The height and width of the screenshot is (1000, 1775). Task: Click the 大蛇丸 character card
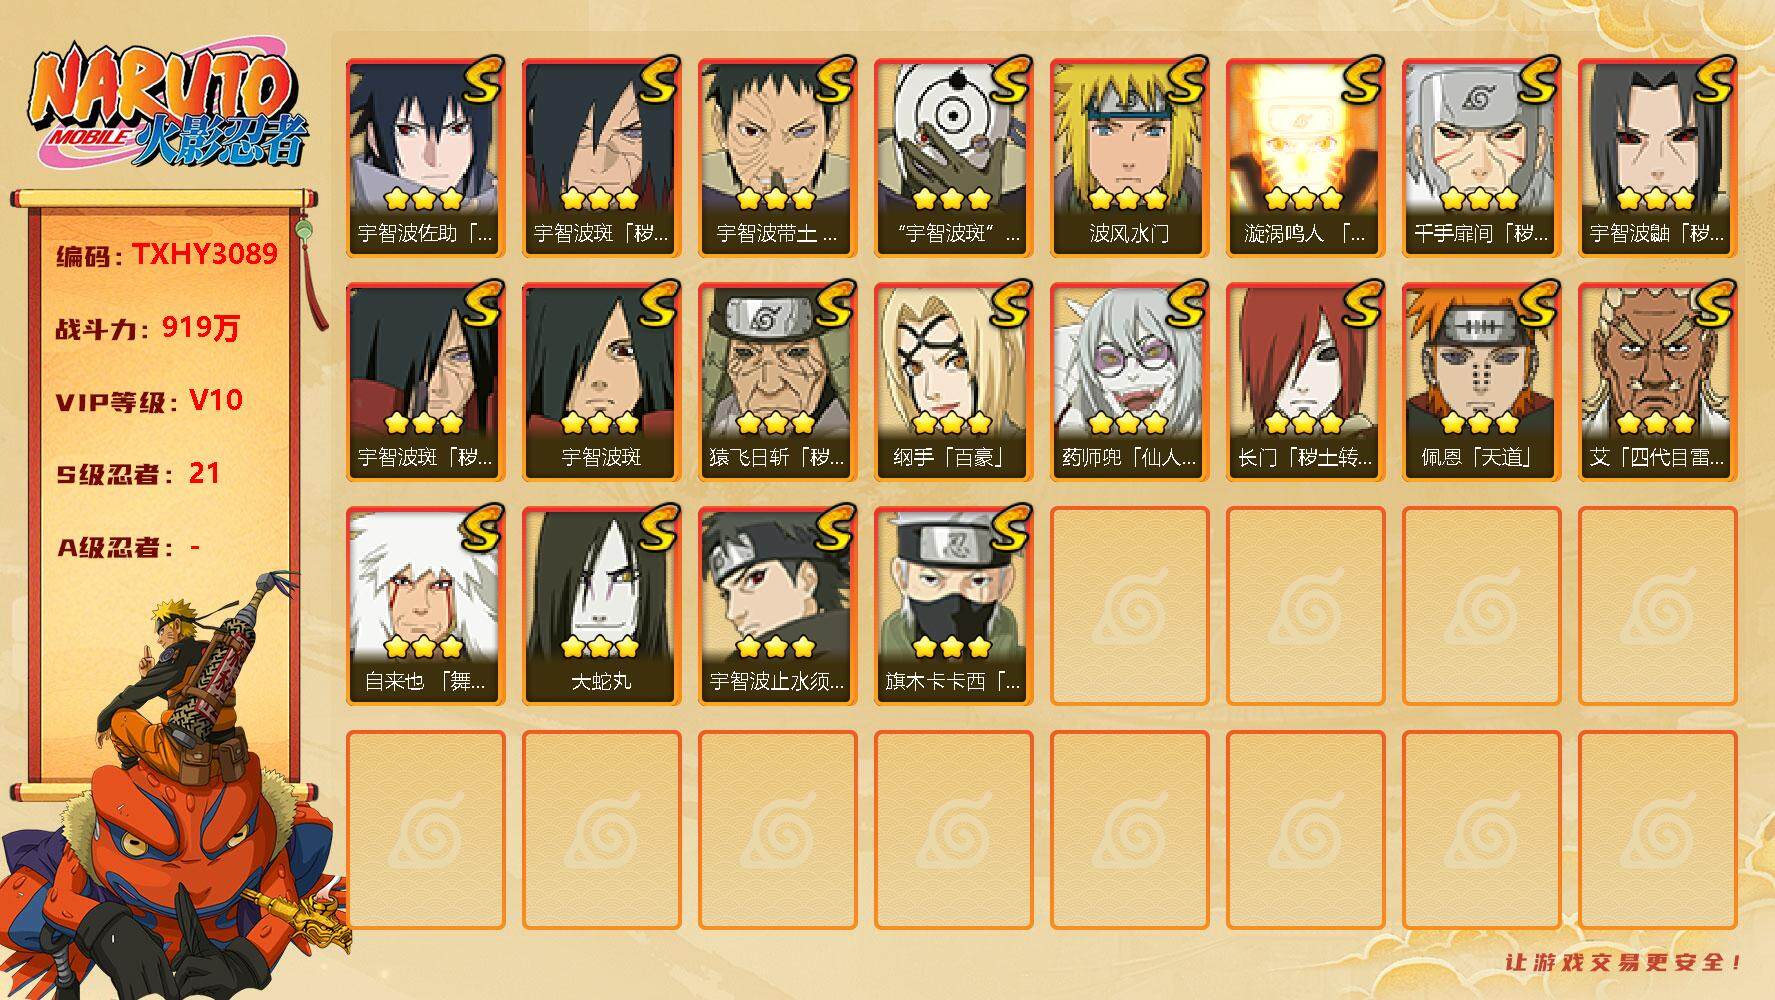pyautogui.click(x=601, y=606)
